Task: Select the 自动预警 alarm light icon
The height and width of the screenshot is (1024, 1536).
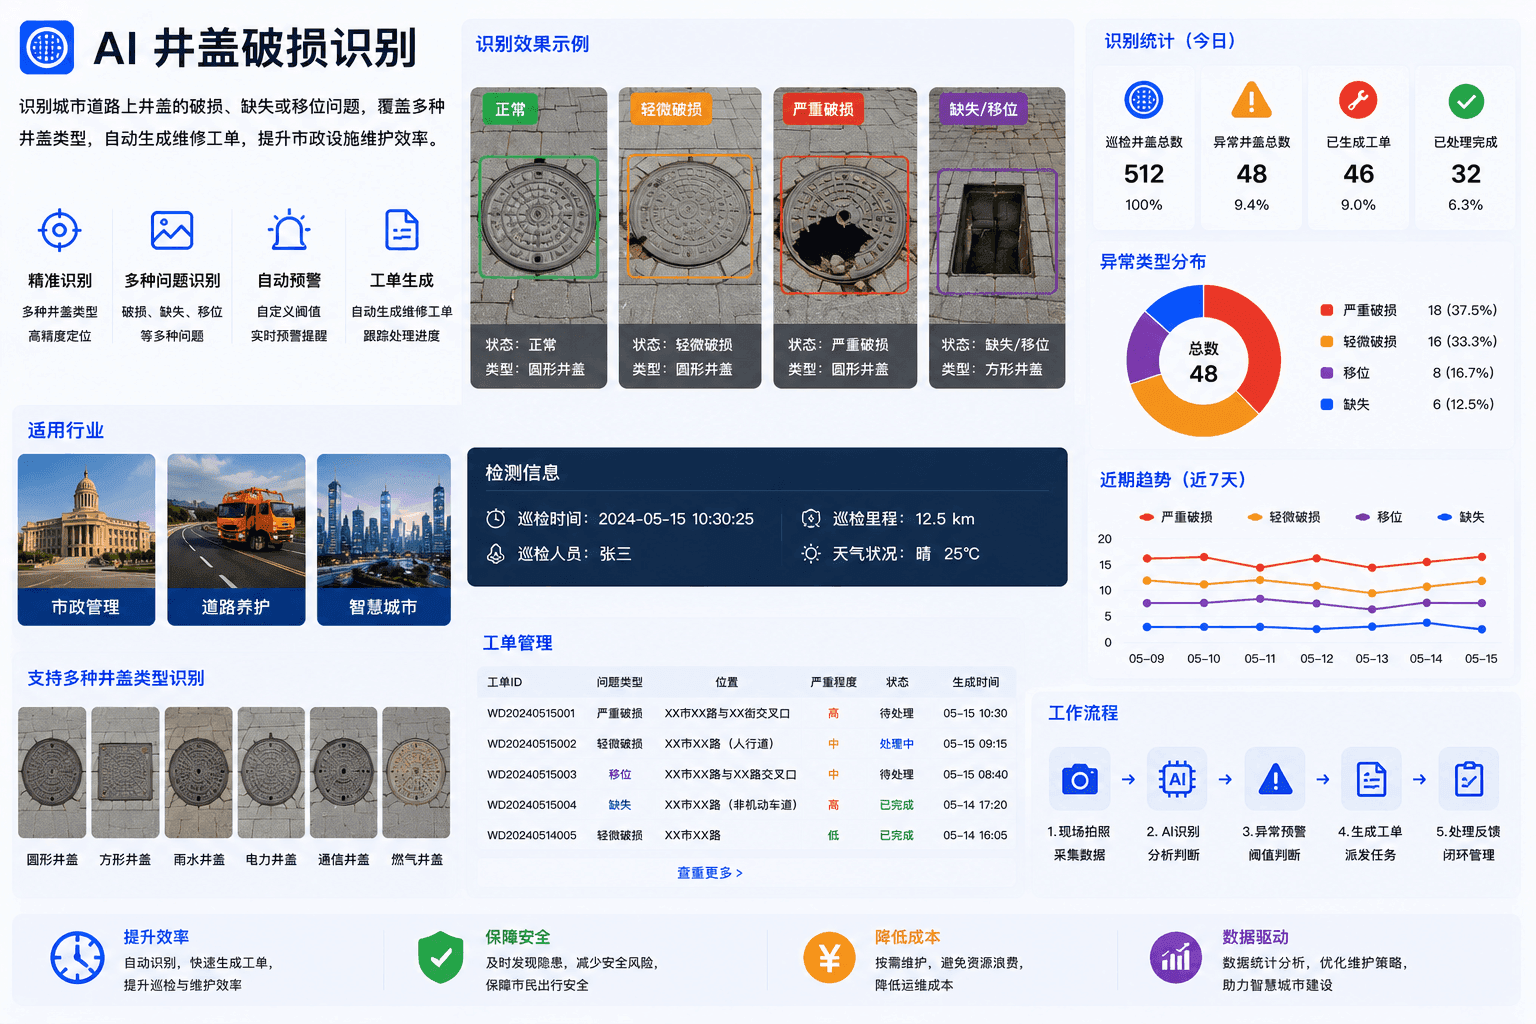Action: 289,230
